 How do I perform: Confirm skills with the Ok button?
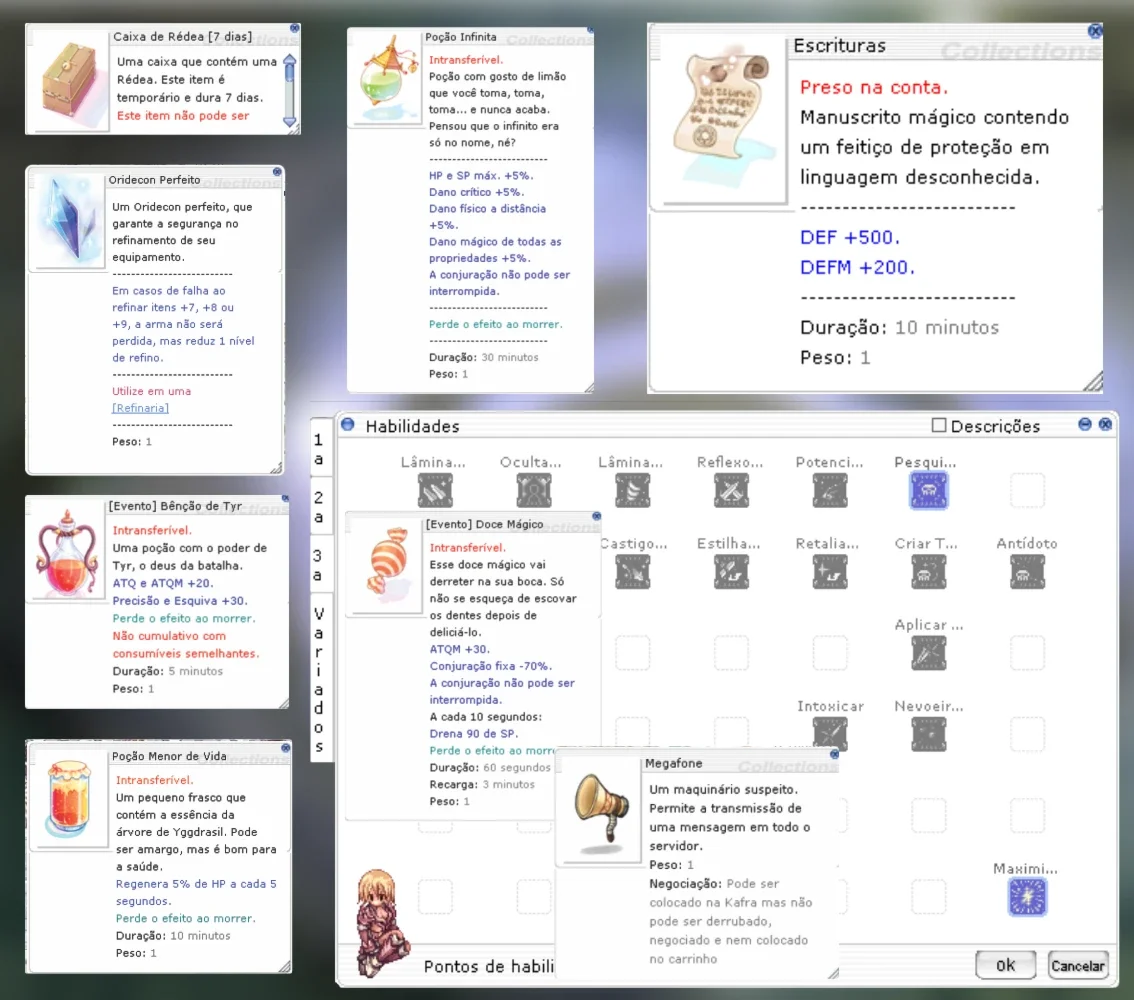(x=1005, y=965)
